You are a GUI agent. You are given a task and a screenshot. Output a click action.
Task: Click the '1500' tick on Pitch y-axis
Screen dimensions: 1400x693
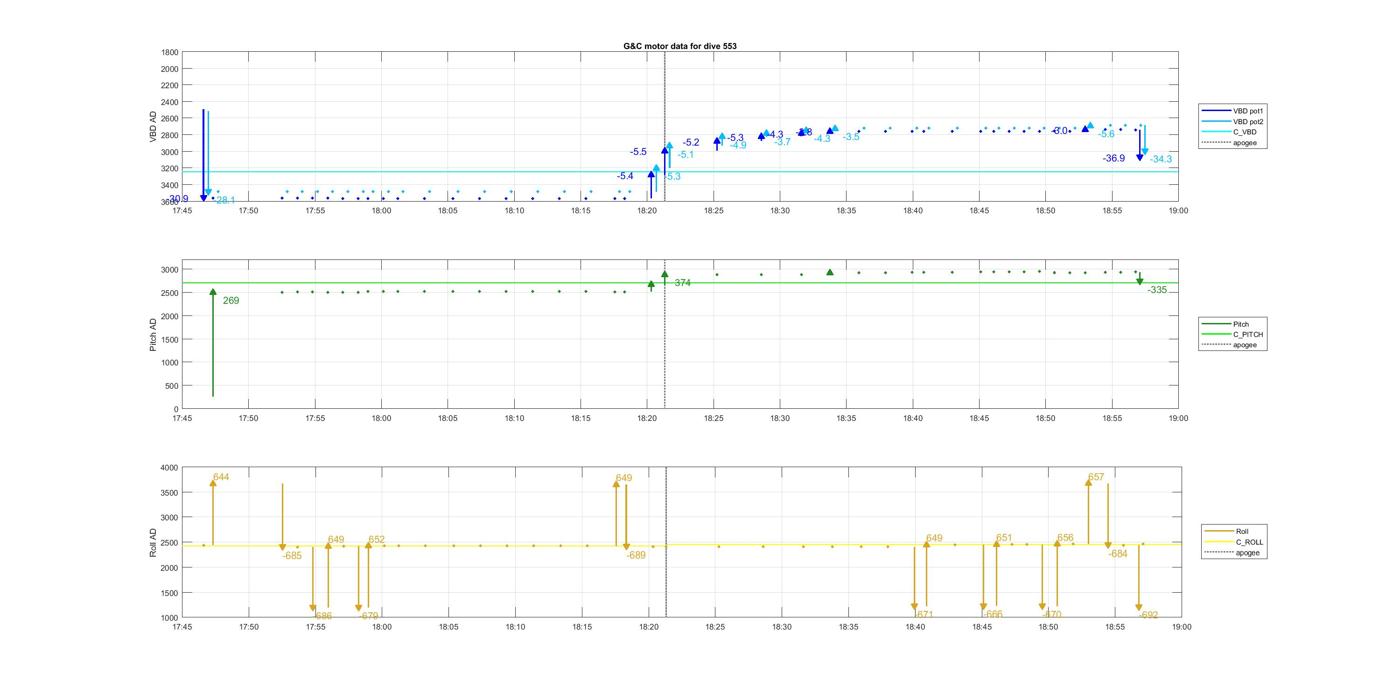(x=170, y=339)
